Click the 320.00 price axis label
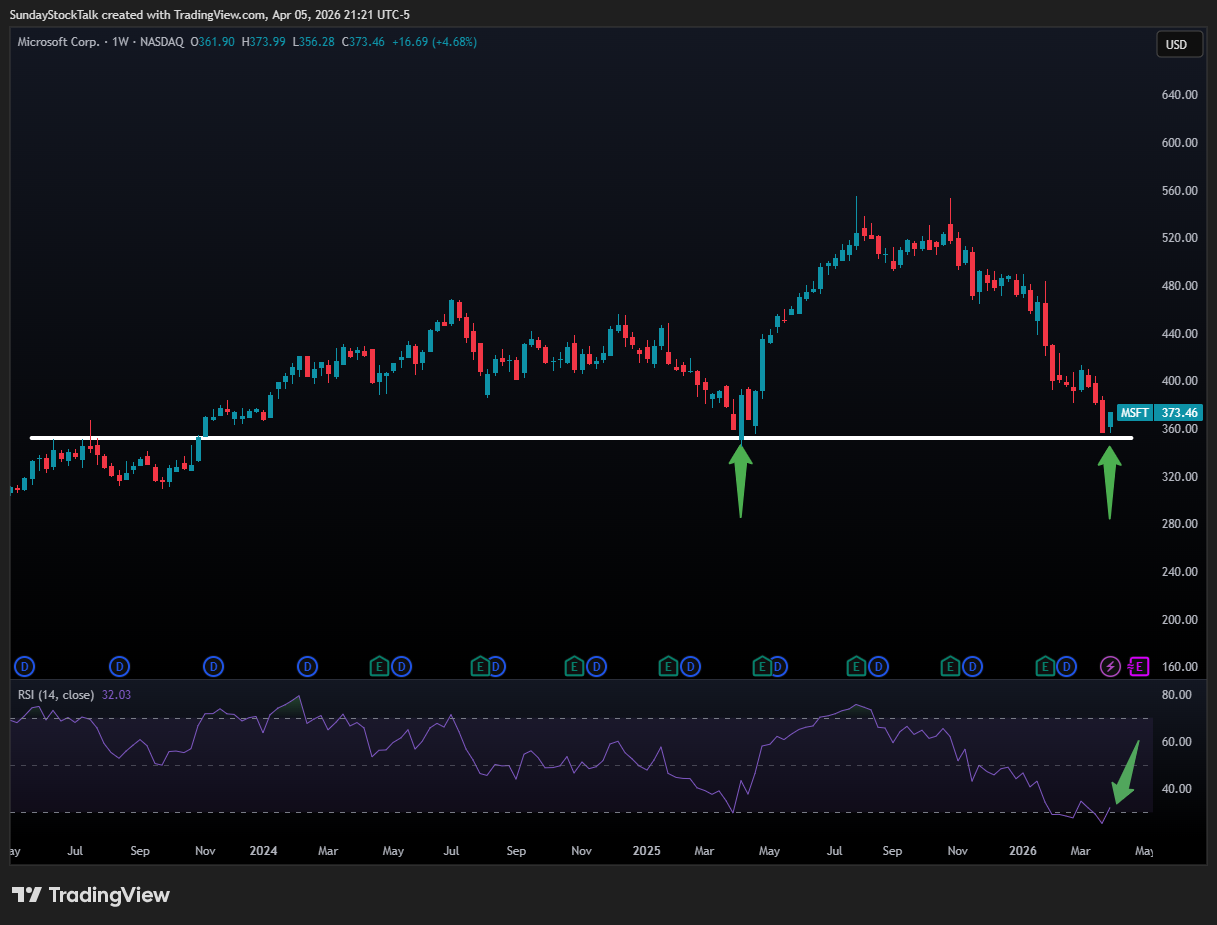The height and width of the screenshot is (925, 1217). [x=1178, y=477]
